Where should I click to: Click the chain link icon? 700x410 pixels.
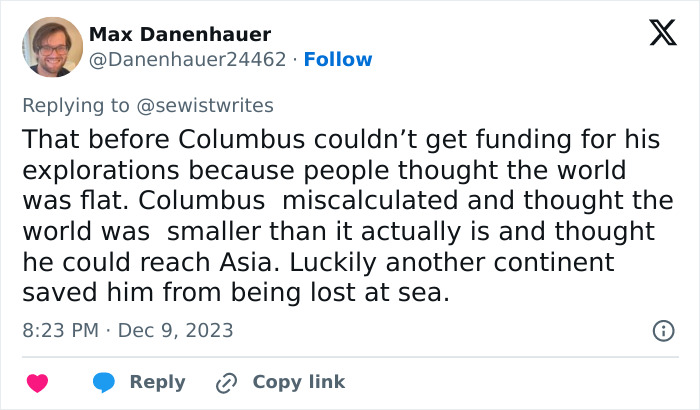227,382
